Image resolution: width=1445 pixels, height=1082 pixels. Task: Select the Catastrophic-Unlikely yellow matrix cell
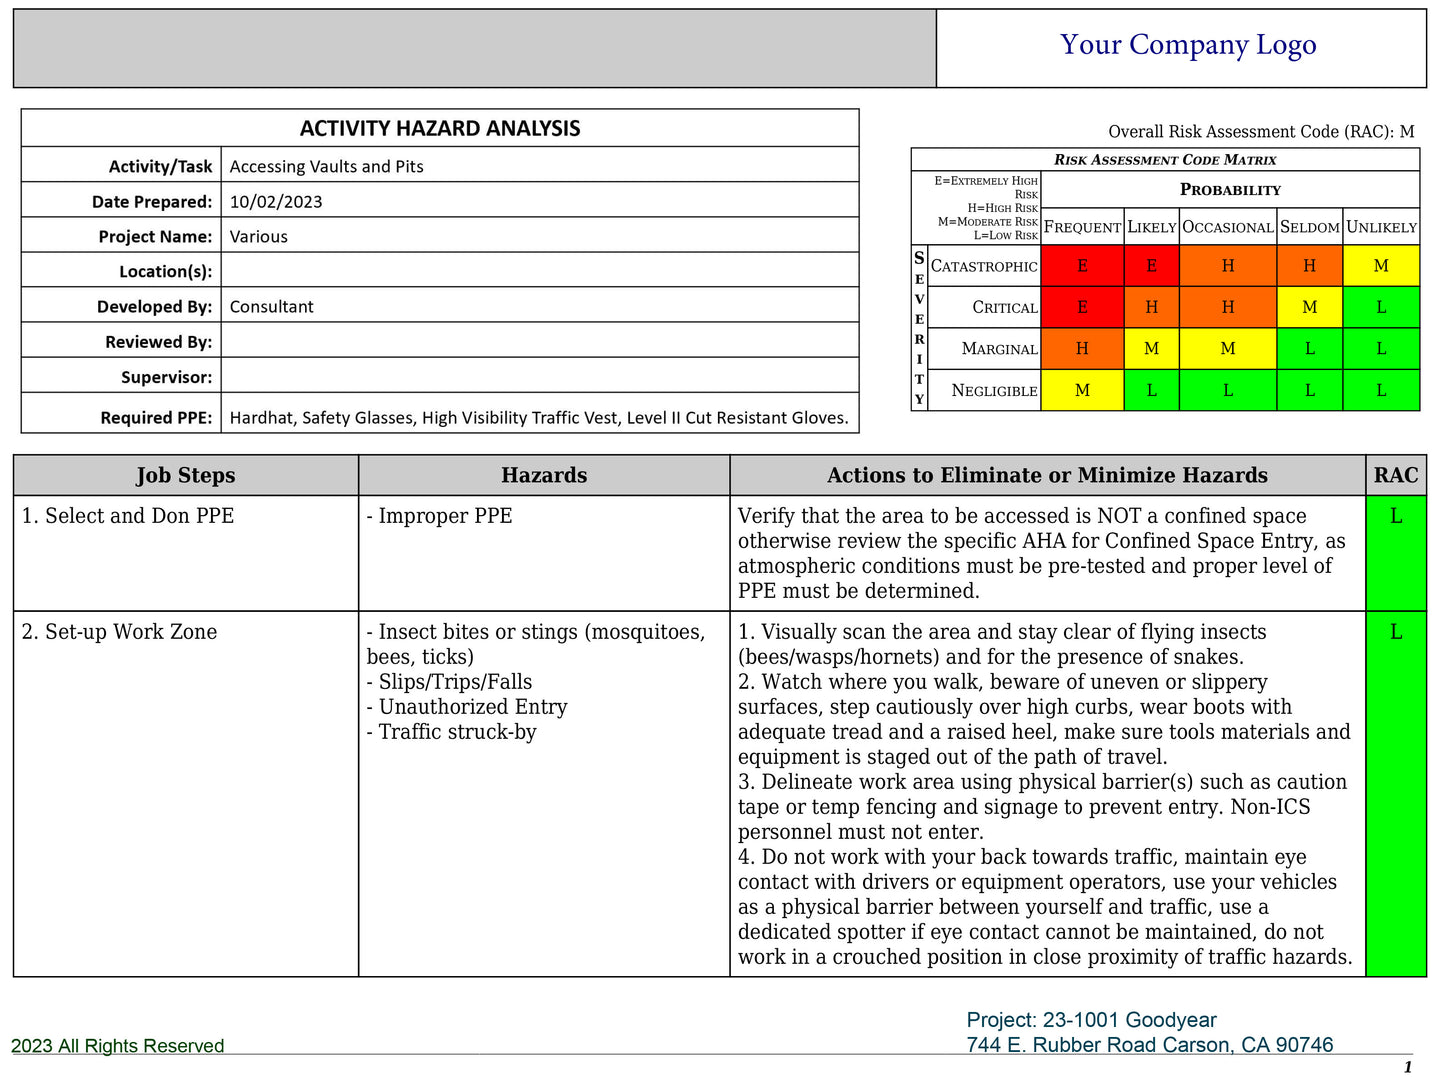tap(1381, 266)
